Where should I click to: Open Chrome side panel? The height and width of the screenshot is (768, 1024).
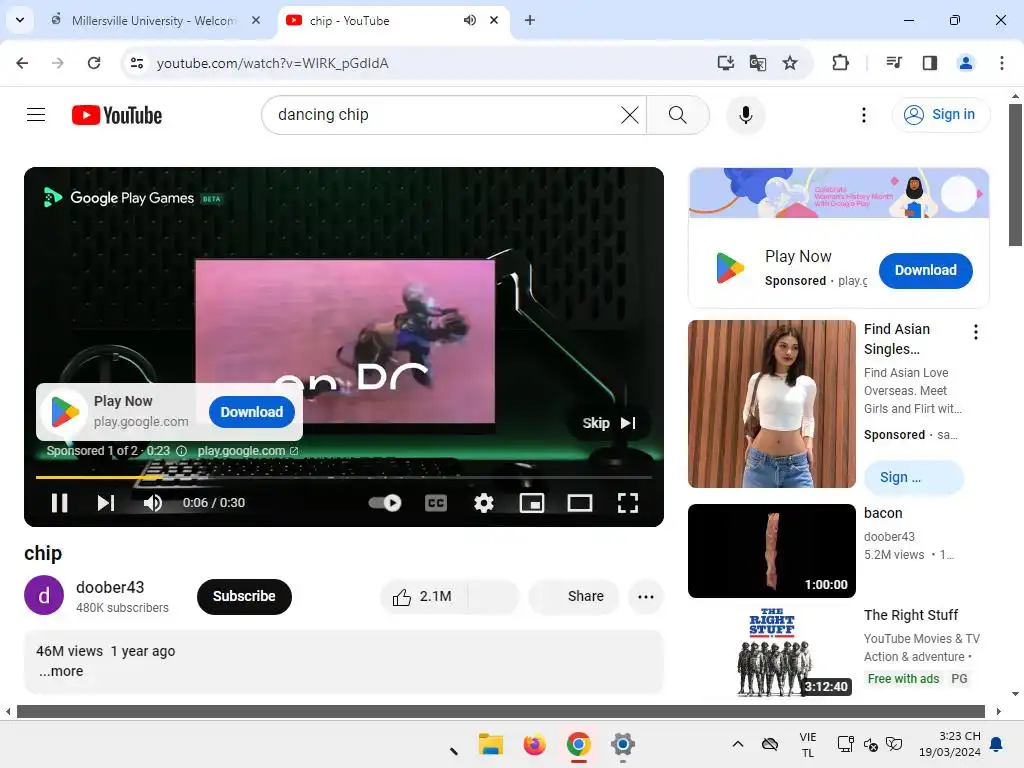point(930,63)
